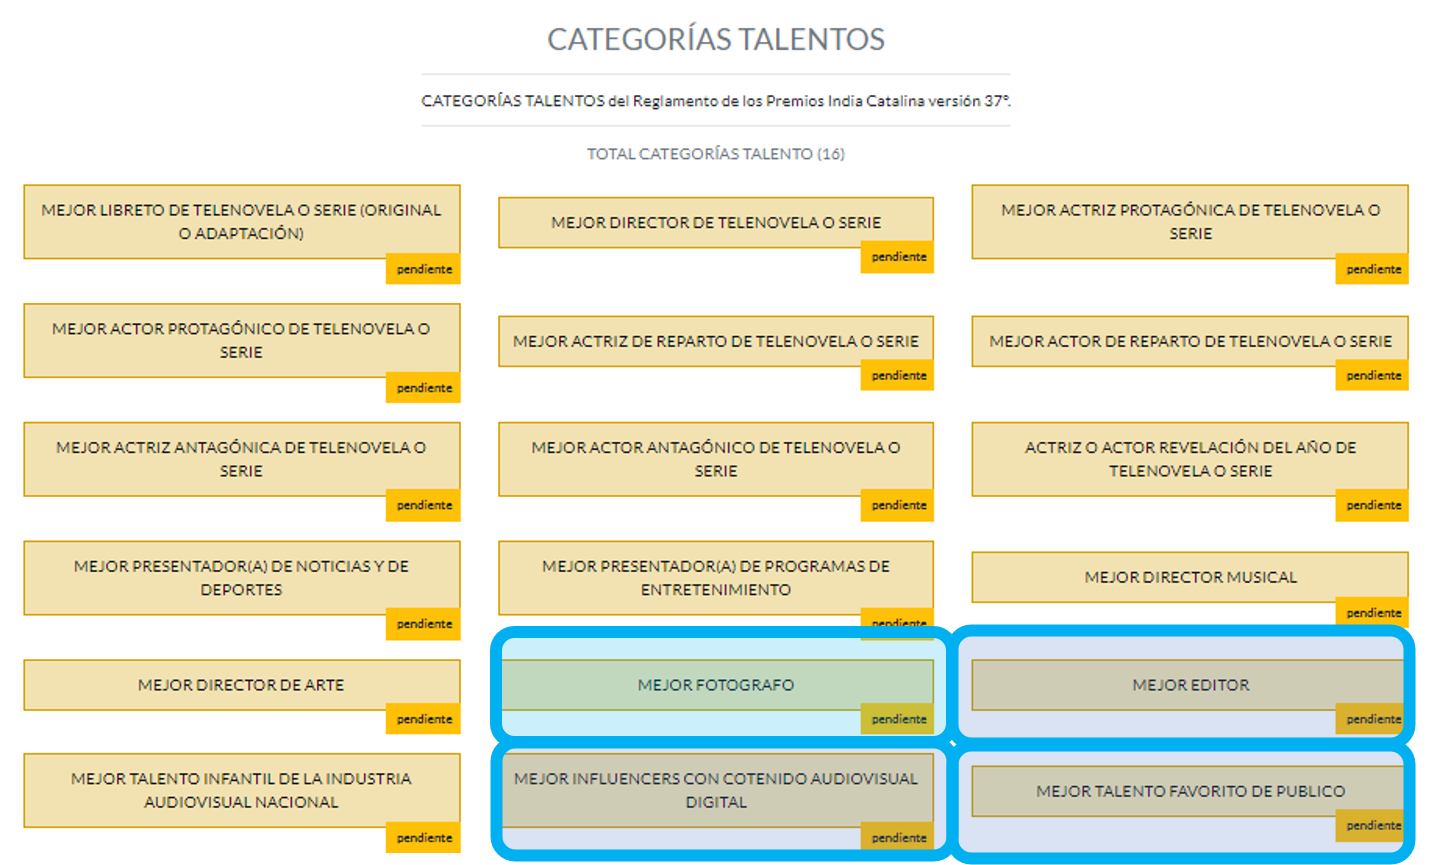Click pendiente badge under Mejor Fotografo

[x=898, y=720]
